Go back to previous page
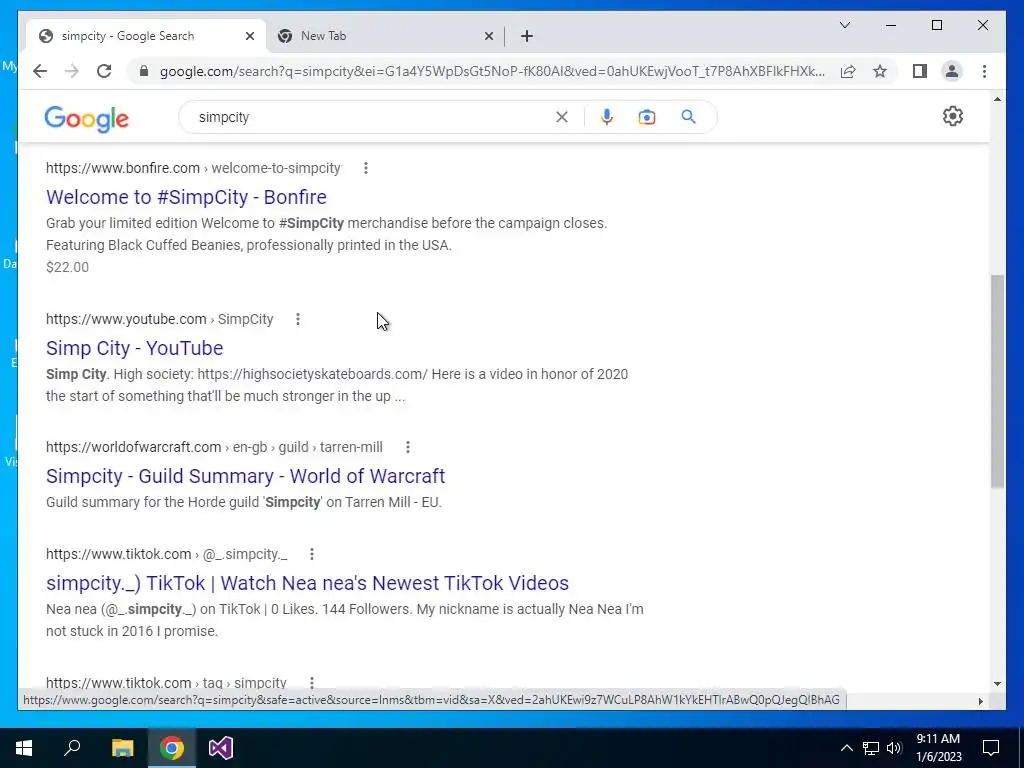1024x768 pixels. (40, 71)
